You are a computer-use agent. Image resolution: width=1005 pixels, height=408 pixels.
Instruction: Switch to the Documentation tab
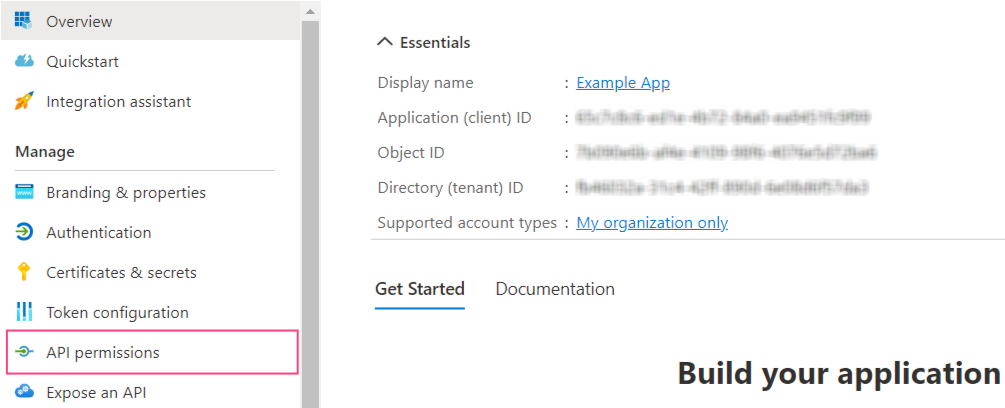pyautogui.click(x=555, y=289)
